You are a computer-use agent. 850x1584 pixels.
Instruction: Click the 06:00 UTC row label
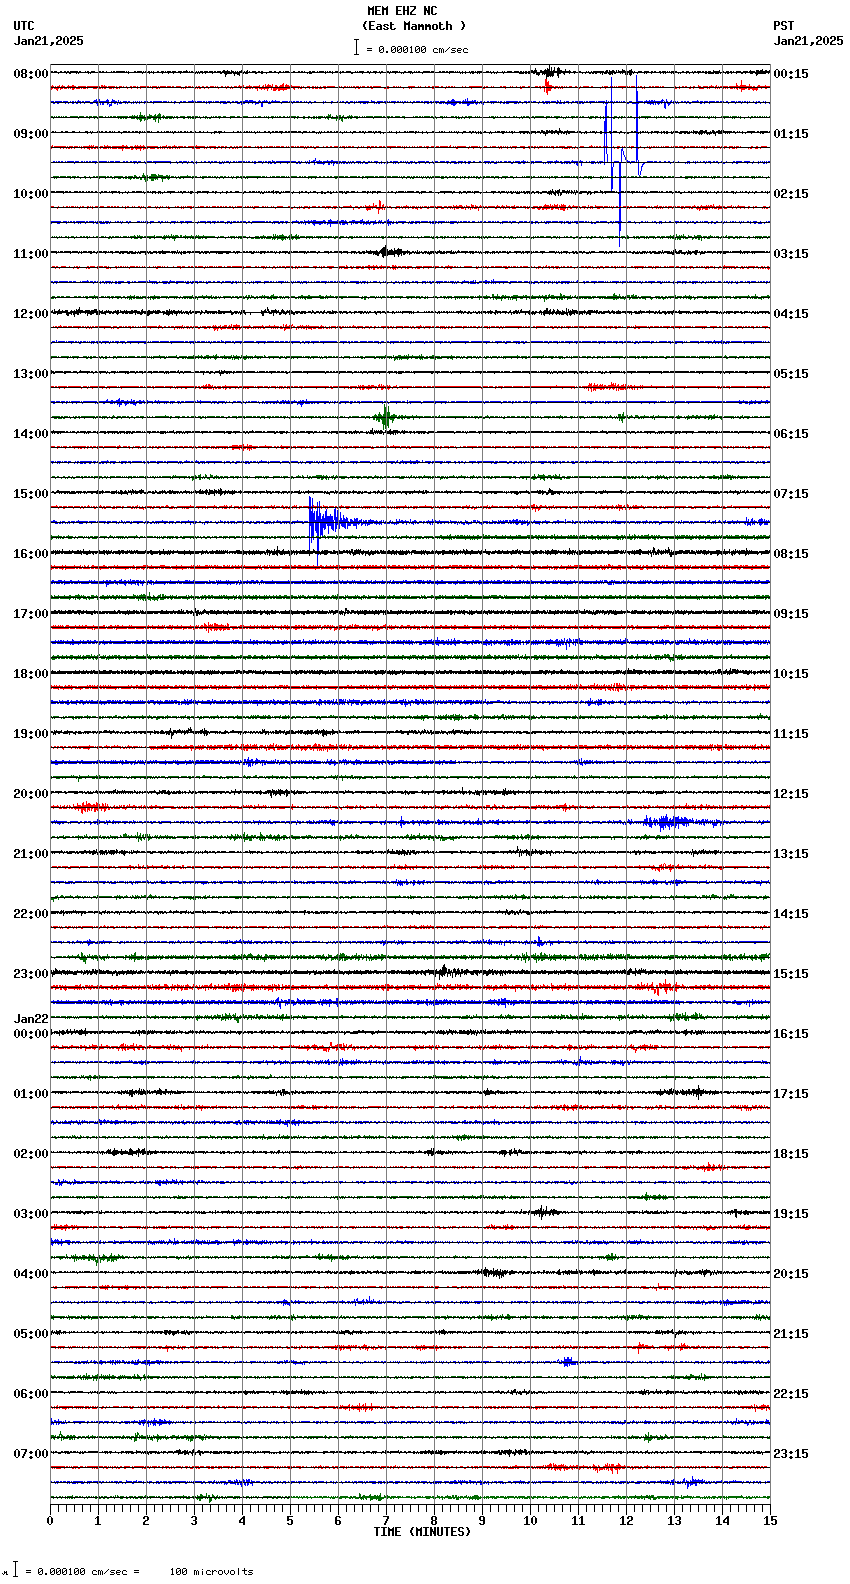click(x=31, y=1394)
